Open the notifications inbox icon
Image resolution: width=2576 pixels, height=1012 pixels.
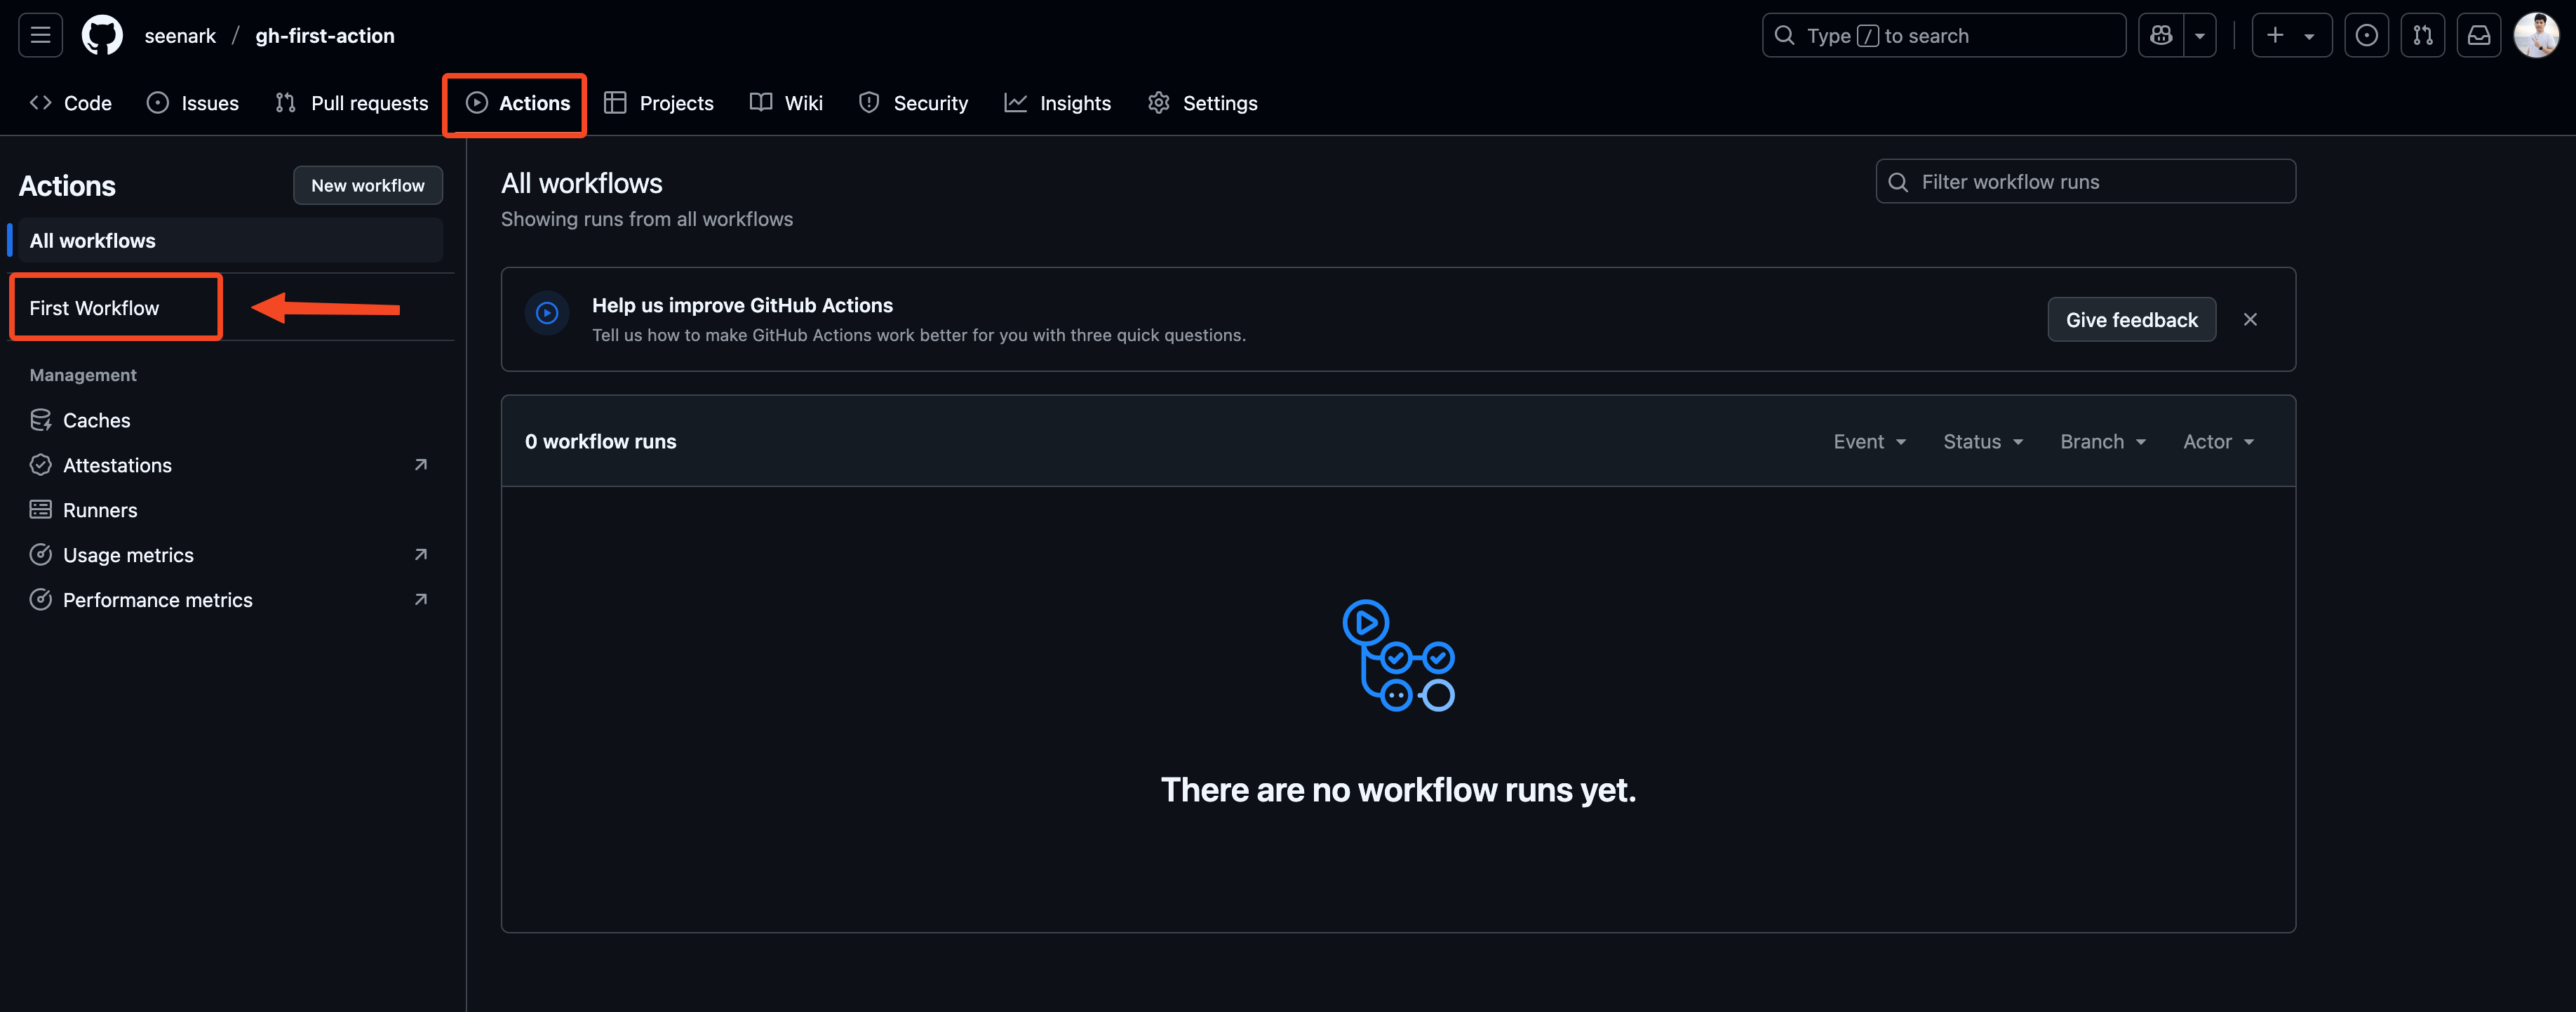[x=2478, y=35]
